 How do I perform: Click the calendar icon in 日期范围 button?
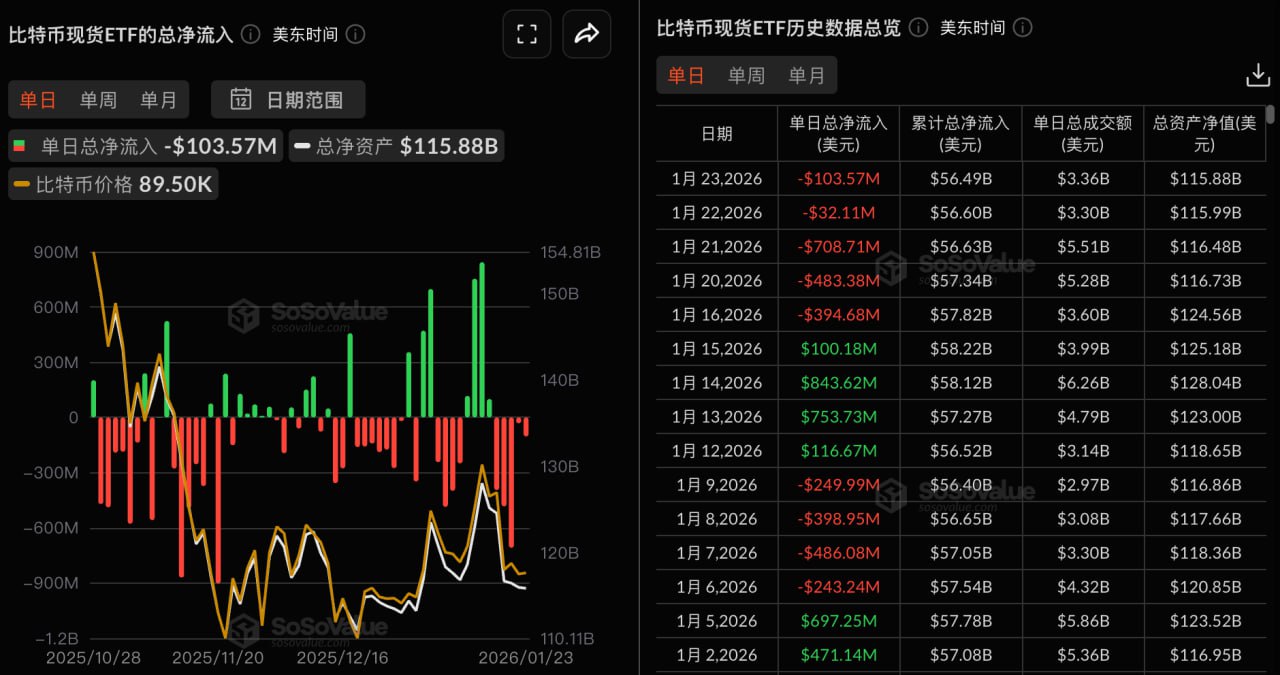pyautogui.click(x=241, y=99)
